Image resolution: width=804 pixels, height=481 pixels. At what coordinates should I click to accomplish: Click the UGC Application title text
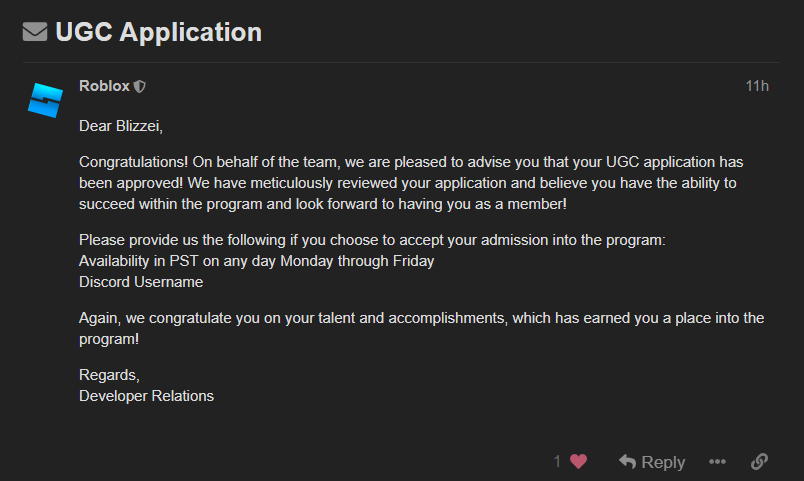click(x=158, y=32)
